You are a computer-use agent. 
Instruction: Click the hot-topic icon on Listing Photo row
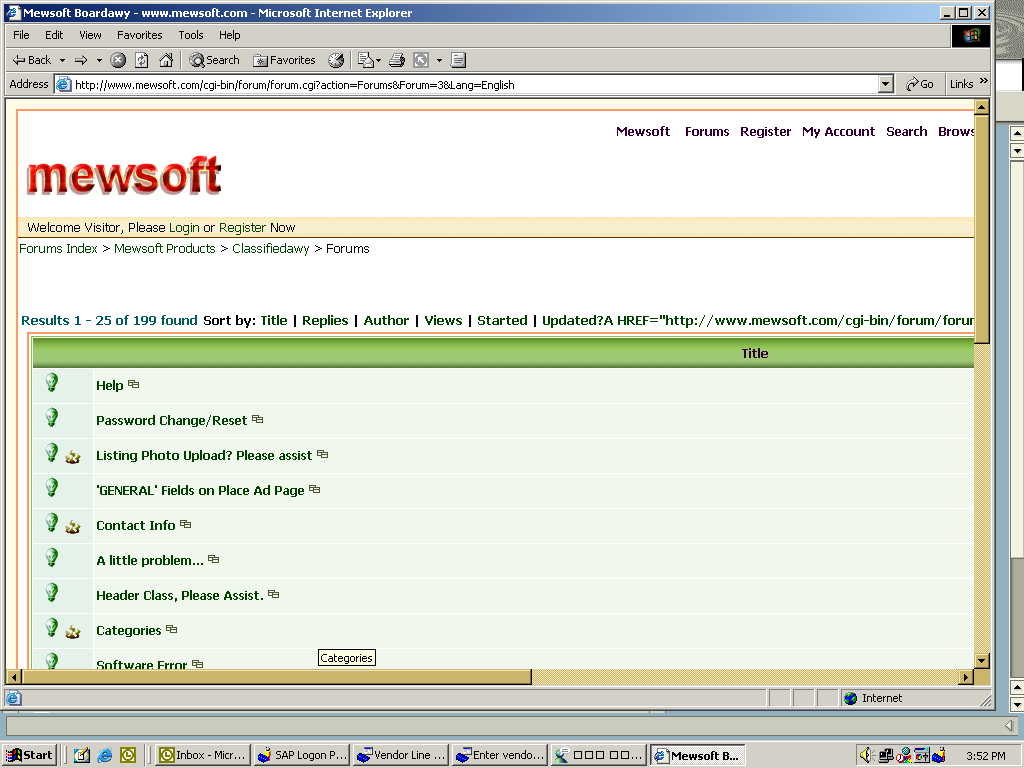click(72, 456)
